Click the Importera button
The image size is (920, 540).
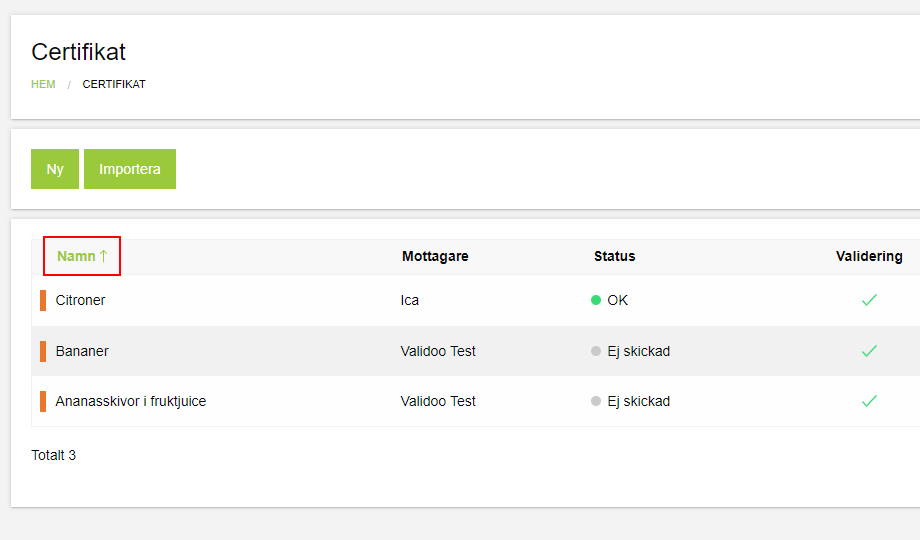coord(130,169)
